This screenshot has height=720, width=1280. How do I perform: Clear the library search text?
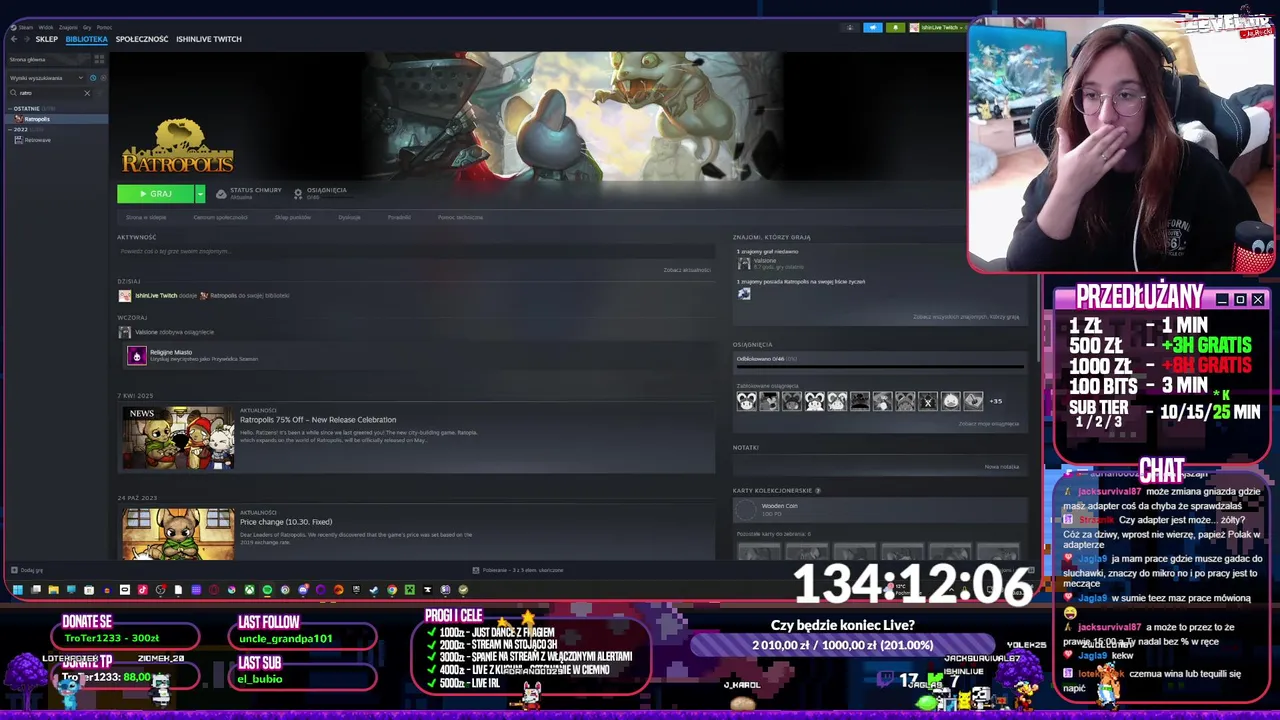pos(87,93)
